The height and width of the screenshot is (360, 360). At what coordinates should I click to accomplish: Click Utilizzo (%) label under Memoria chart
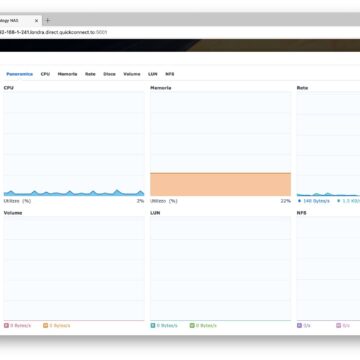pos(164,201)
